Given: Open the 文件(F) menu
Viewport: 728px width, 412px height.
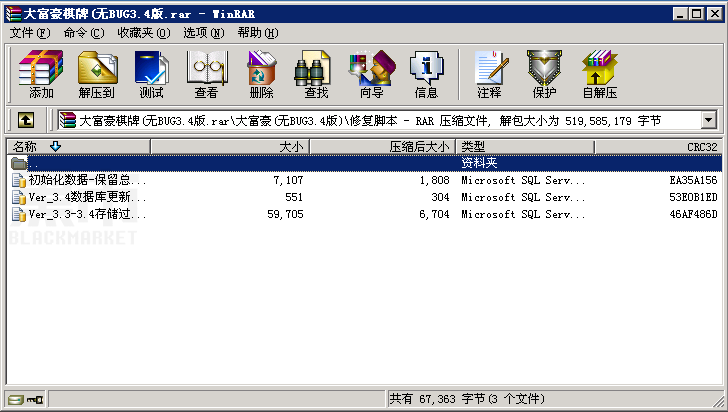Looking at the screenshot, I should (x=30, y=33).
